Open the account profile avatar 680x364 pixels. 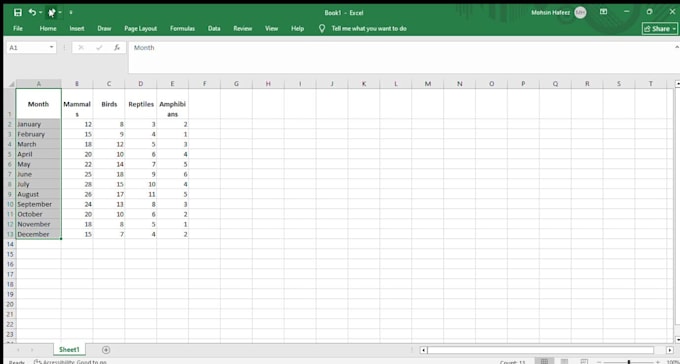[x=580, y=13]
